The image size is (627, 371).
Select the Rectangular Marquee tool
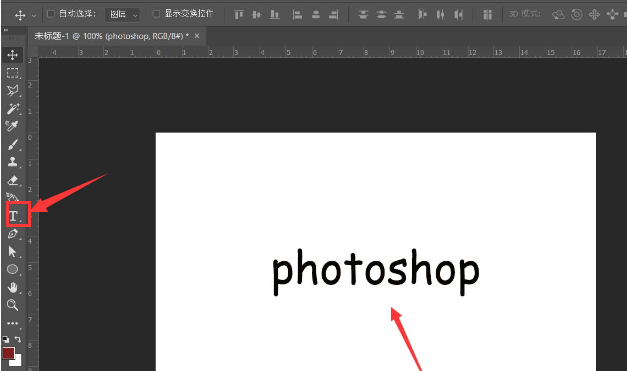(12, 73)
